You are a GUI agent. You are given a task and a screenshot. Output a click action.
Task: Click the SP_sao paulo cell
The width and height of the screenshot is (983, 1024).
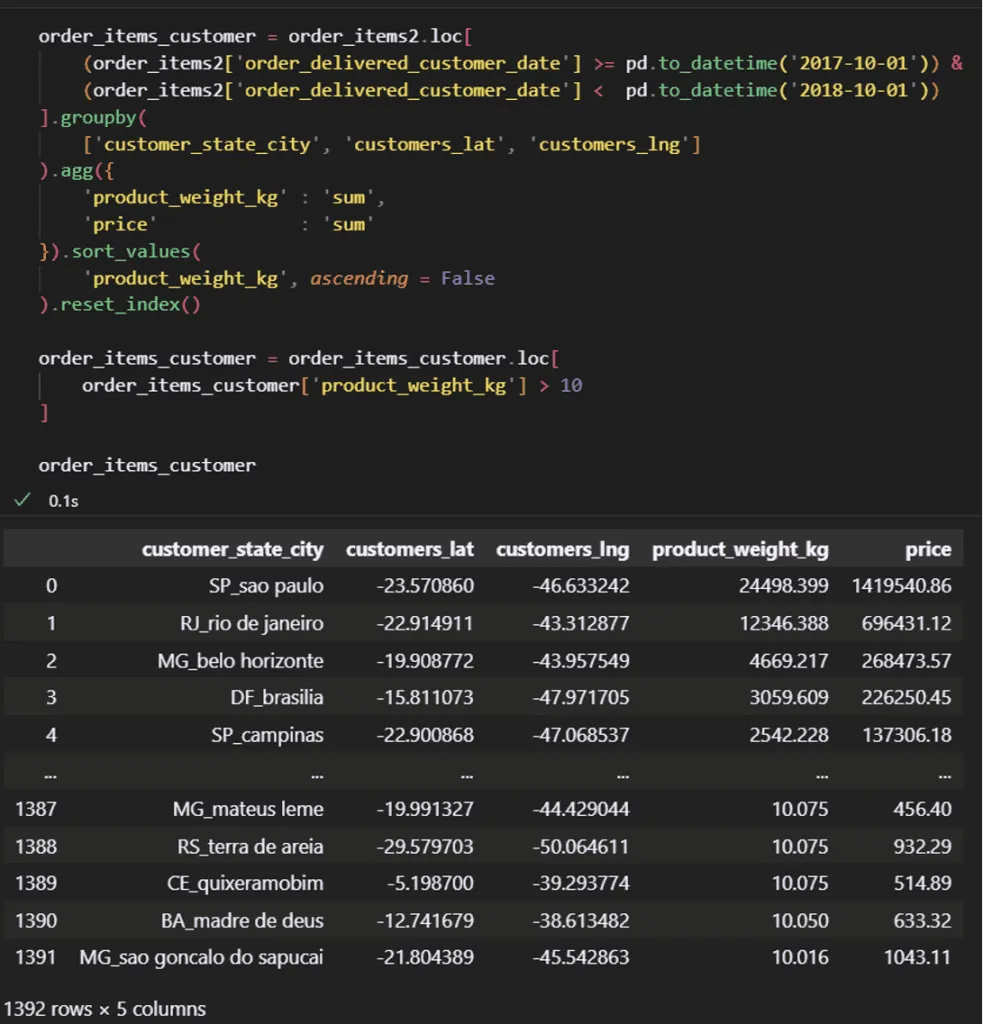(266, 586)
